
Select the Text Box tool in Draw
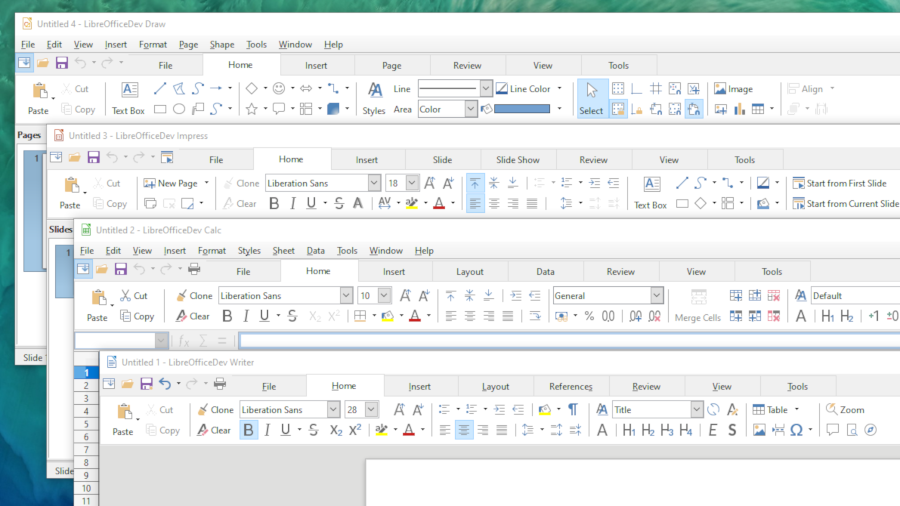pos(129,98)
